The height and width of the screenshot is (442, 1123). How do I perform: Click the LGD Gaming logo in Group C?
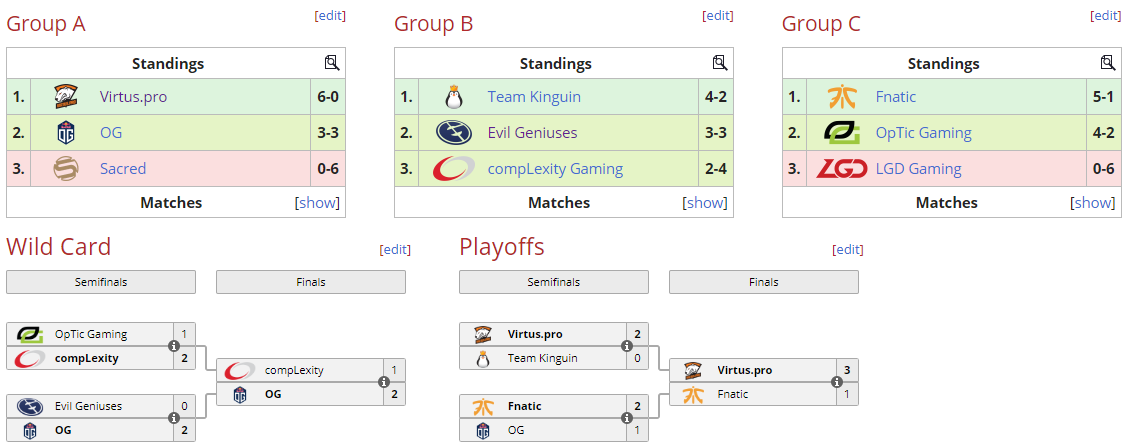point(842,169)
